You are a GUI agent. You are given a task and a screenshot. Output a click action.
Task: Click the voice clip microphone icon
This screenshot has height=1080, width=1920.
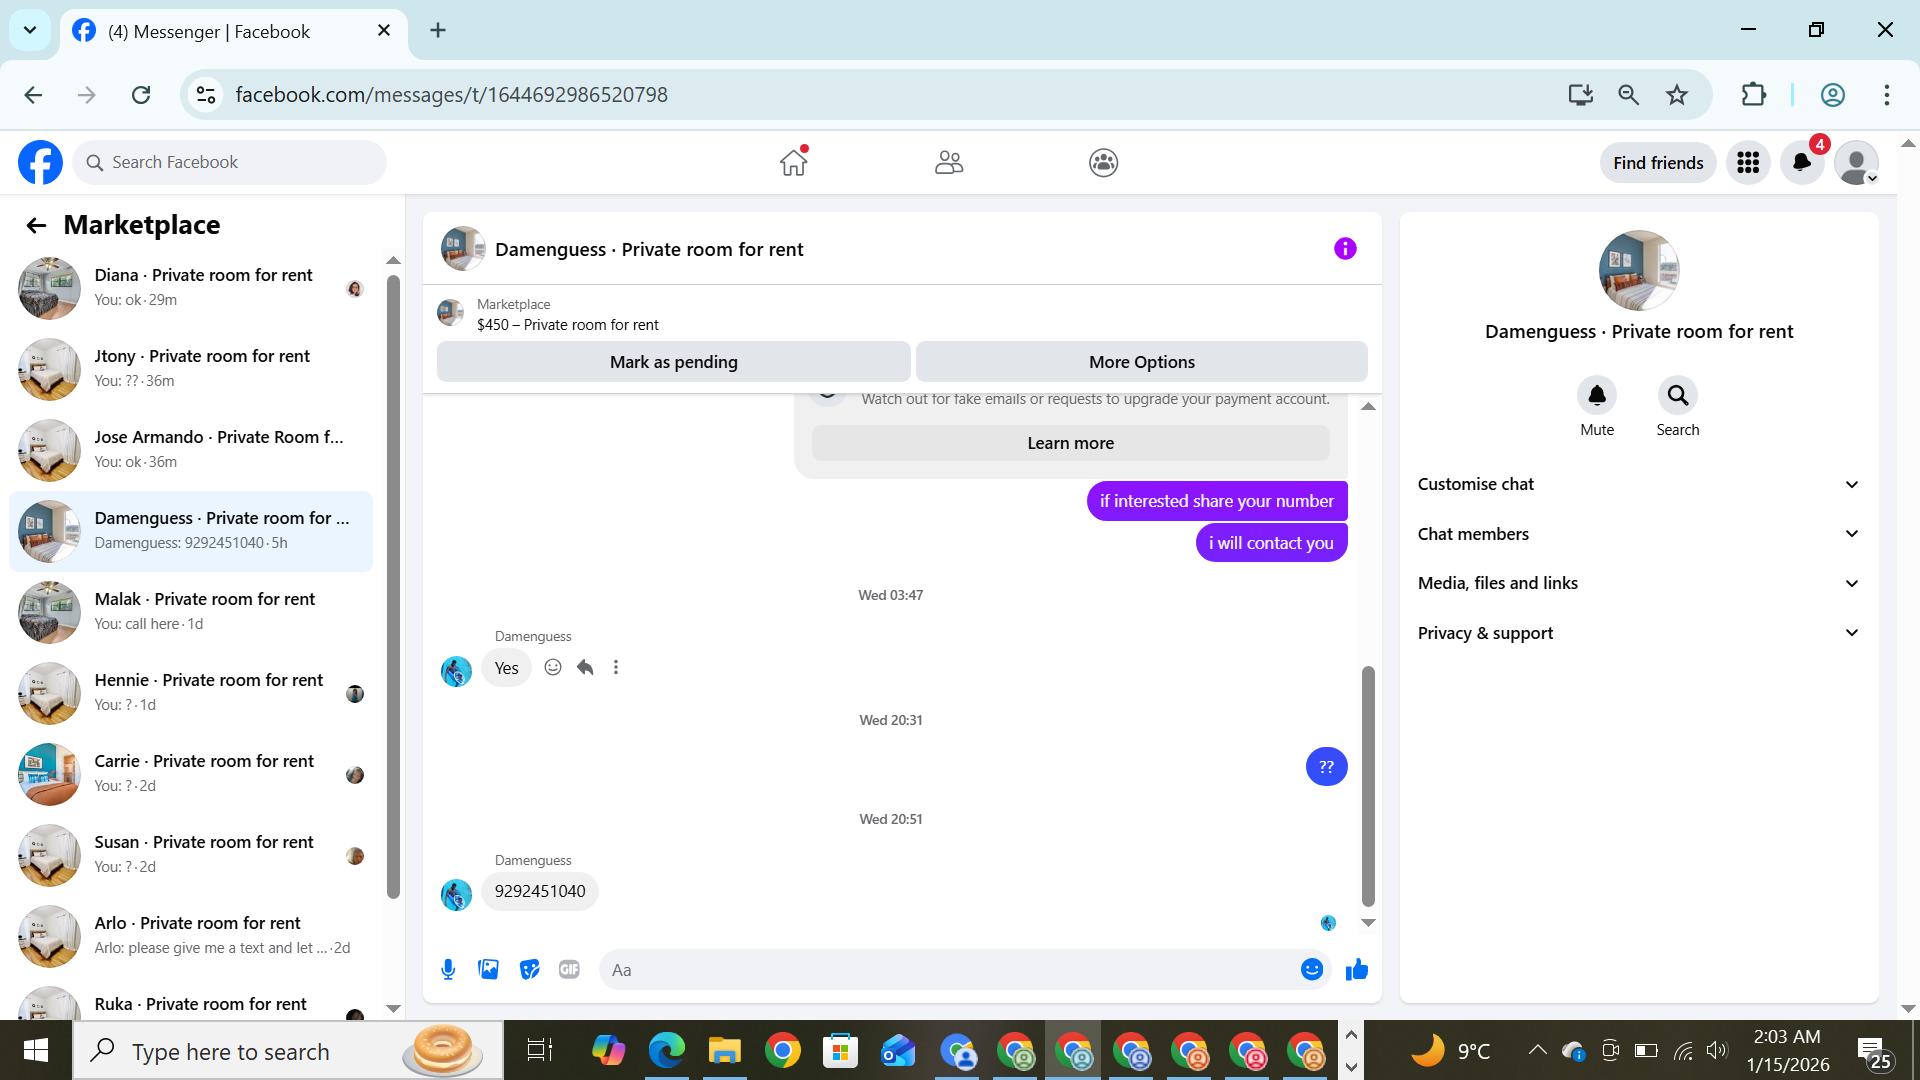pyautogui.click(x=448, y=969)
